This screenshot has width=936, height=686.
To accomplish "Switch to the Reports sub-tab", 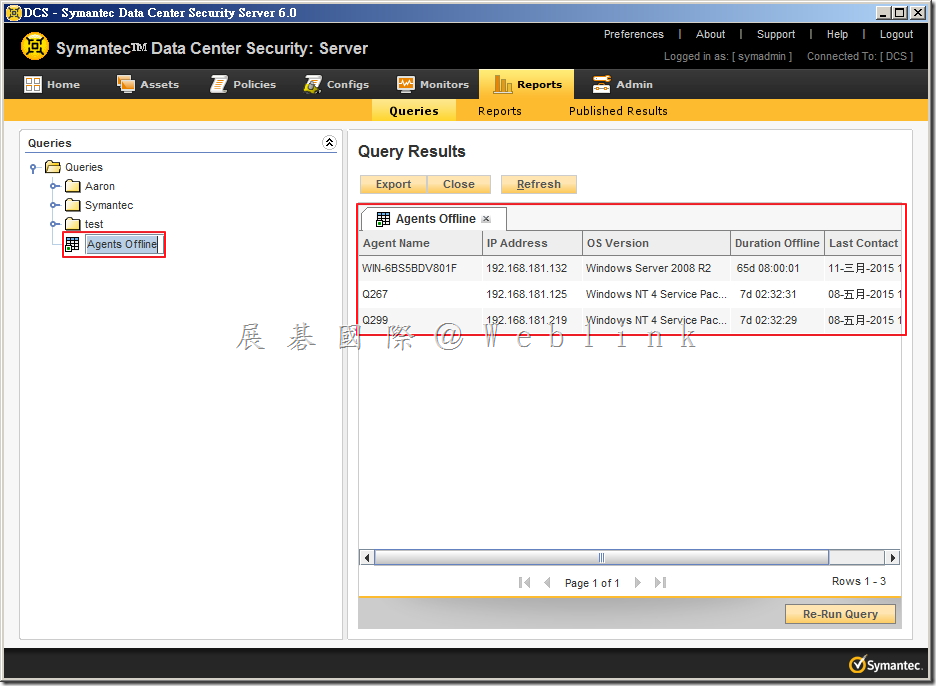I will (x=500, y=110).
